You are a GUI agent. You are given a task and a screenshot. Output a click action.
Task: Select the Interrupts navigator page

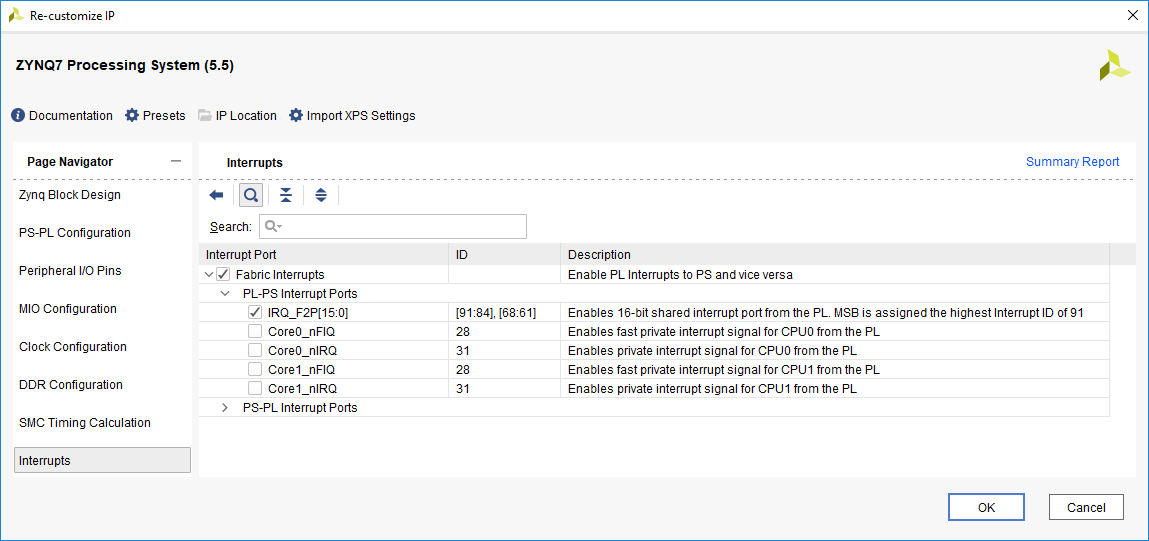point(103,460)
